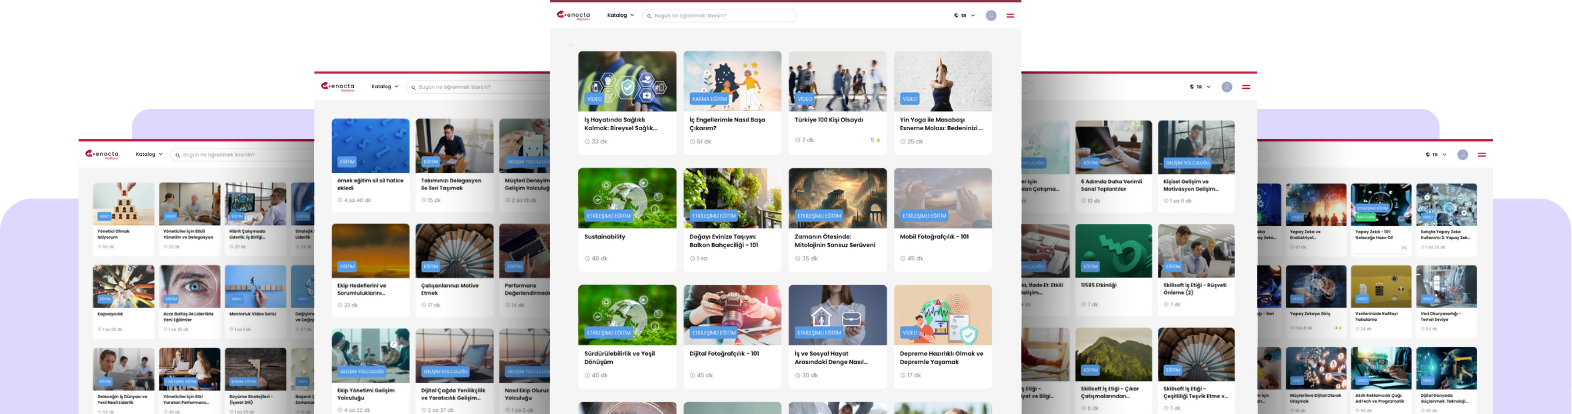Click the 45 dk duration under Mobil Fotoğrafçılık
This screenshot has width=1572, height=414.
(911, 258)
